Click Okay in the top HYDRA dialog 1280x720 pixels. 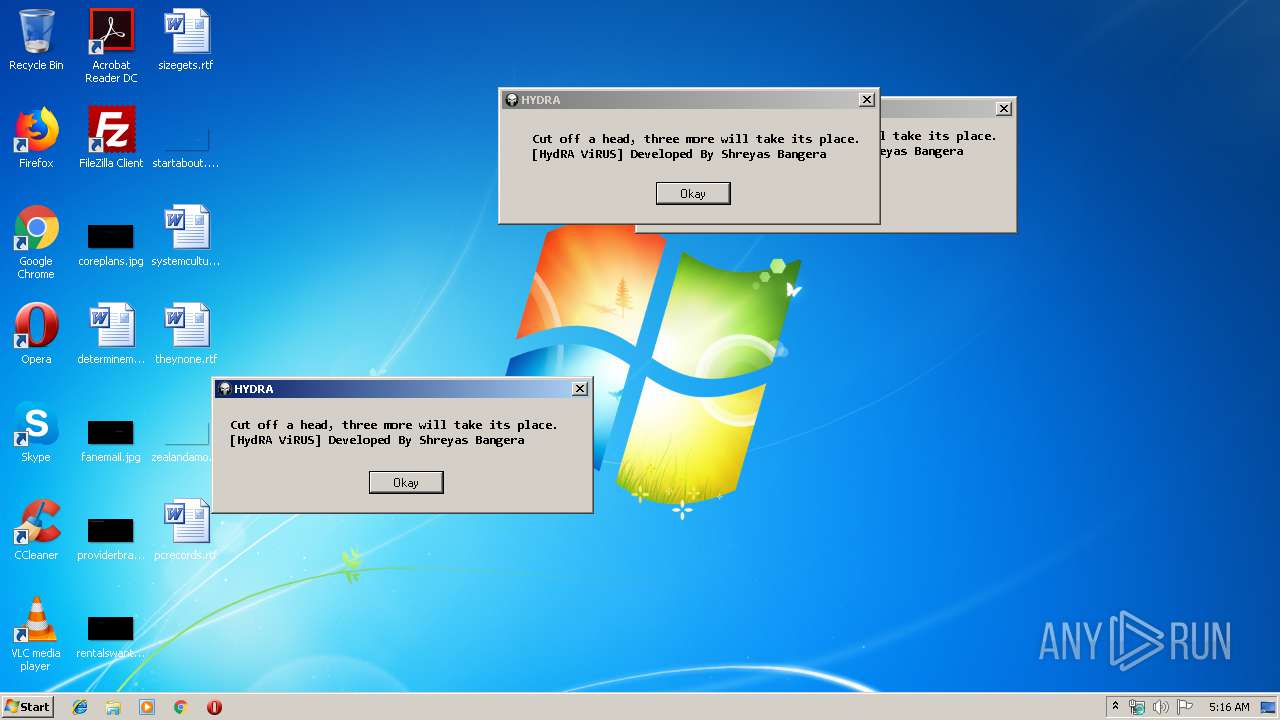(693, 194)
